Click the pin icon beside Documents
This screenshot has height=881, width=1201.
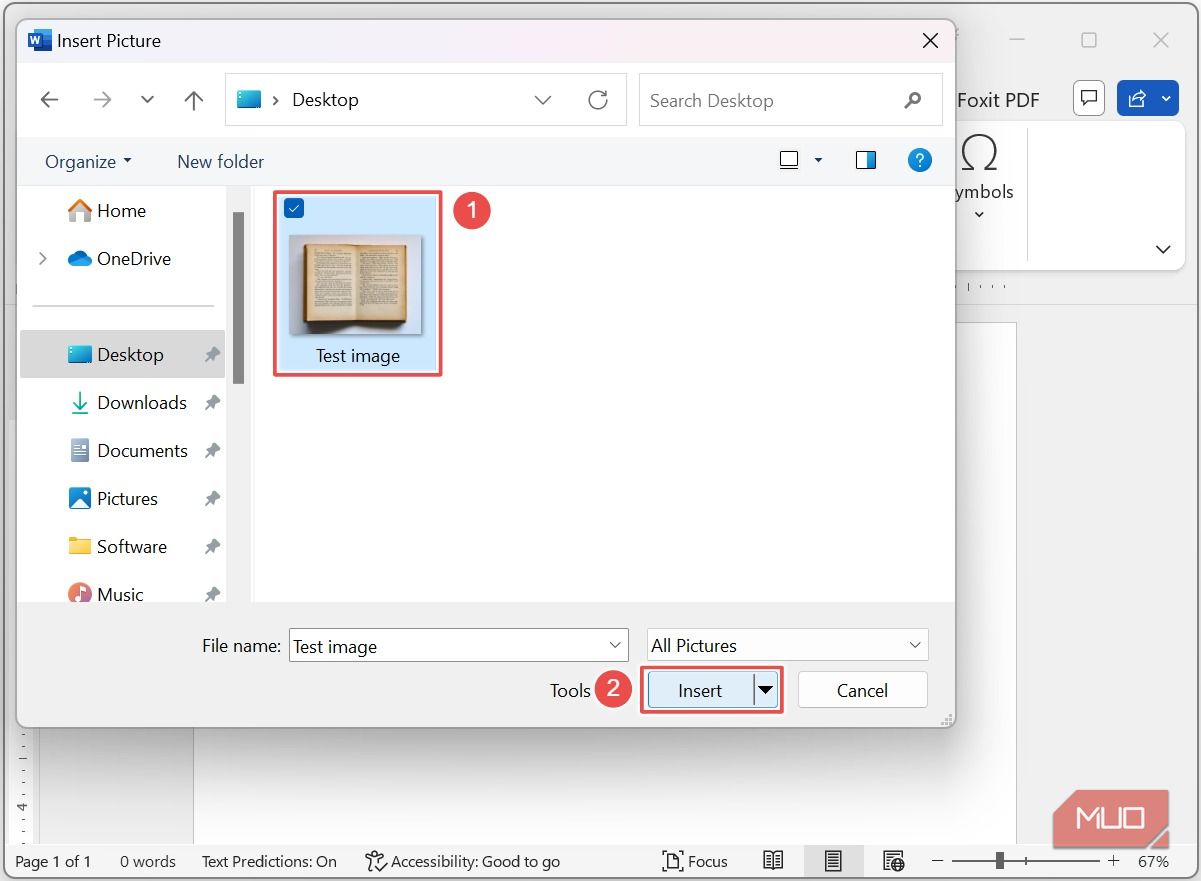point(212,451)
